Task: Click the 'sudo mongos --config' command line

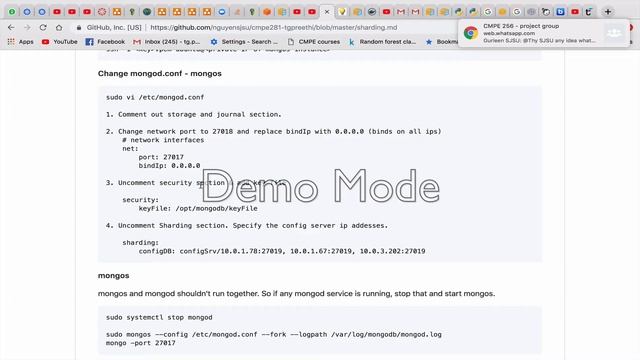Action: 273,334
